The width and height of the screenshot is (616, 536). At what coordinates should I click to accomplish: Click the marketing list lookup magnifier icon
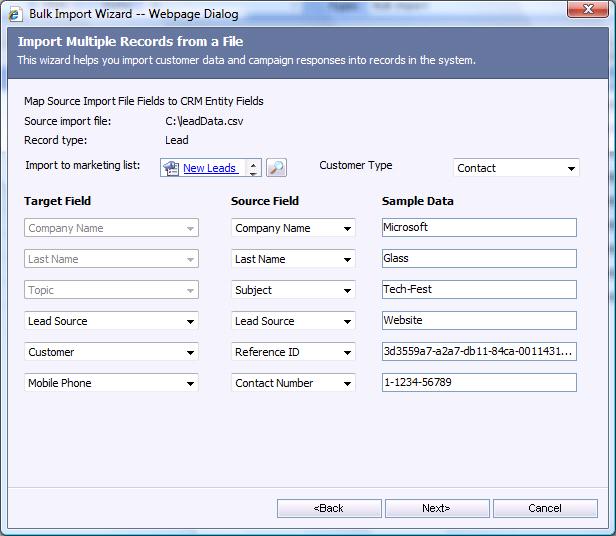click(x=276, y=168)
